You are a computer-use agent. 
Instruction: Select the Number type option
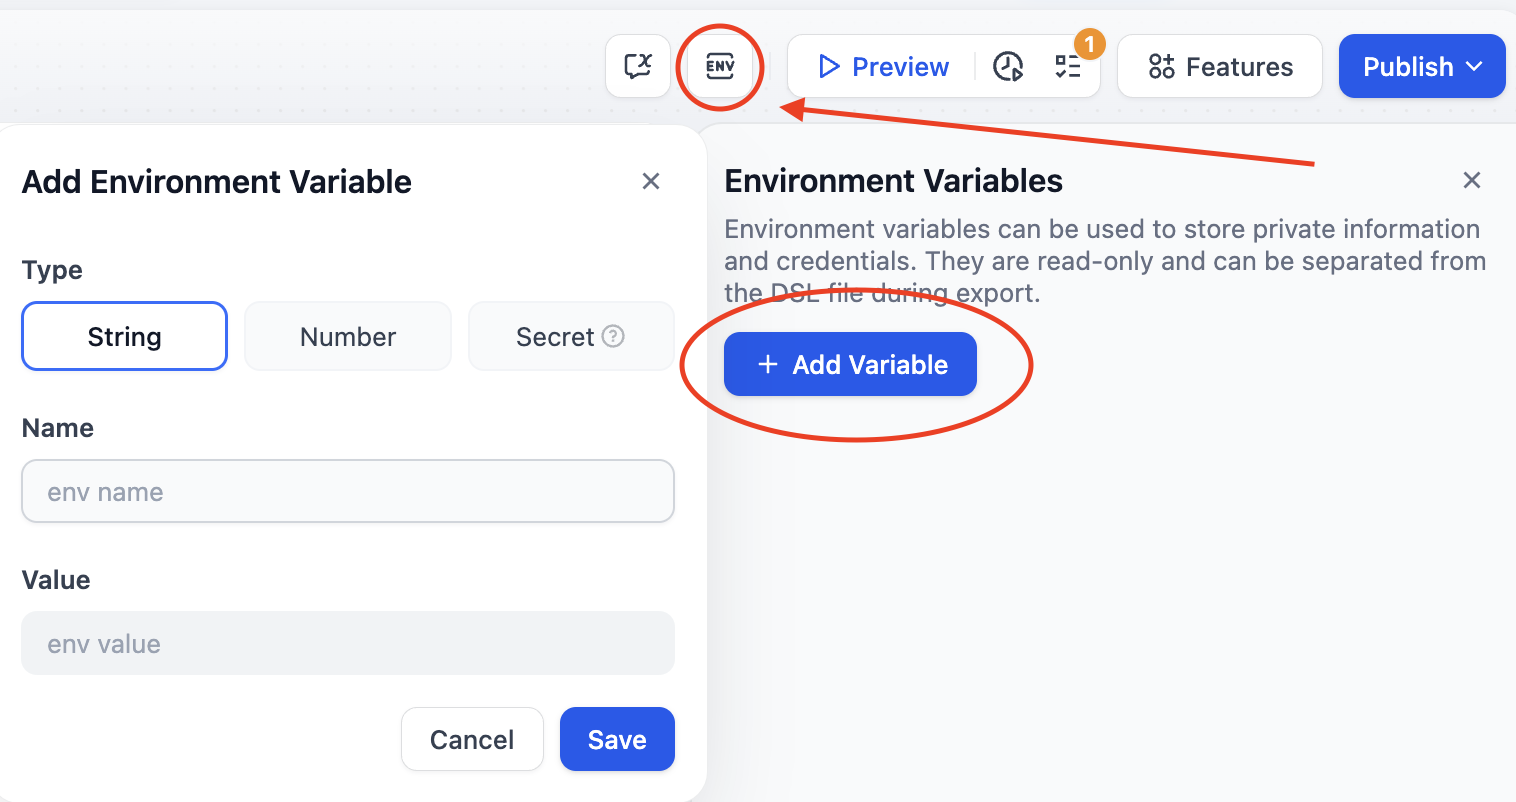(x=348, y=337)
